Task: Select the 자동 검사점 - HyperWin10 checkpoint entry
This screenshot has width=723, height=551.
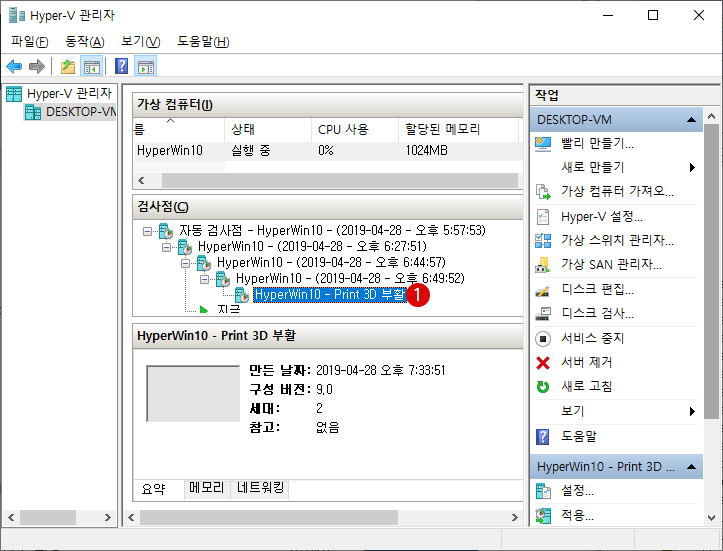Action: coord(332,231)
